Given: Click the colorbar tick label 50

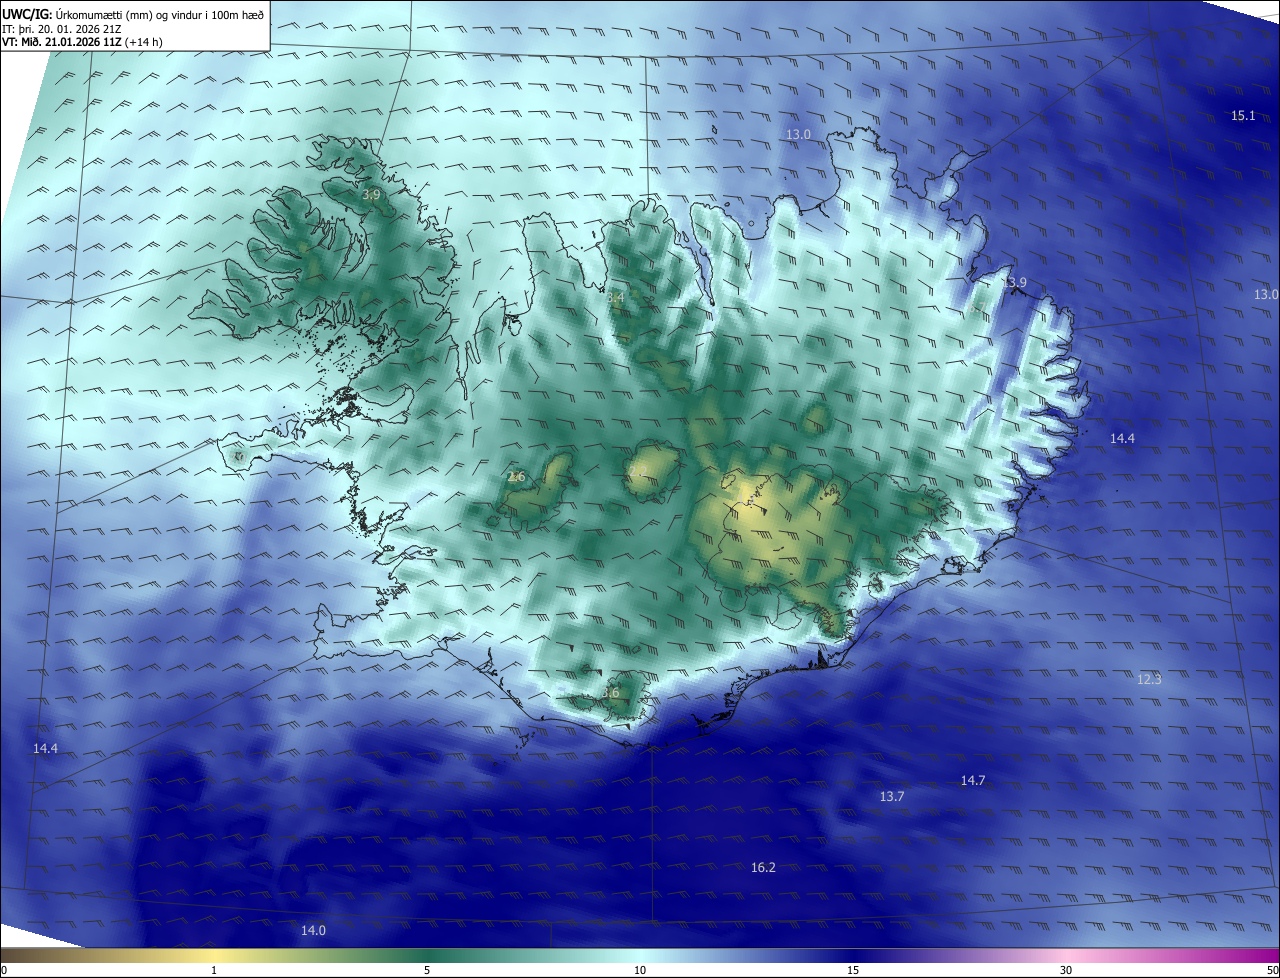Looking at the screenshot, I should 1272,970.
